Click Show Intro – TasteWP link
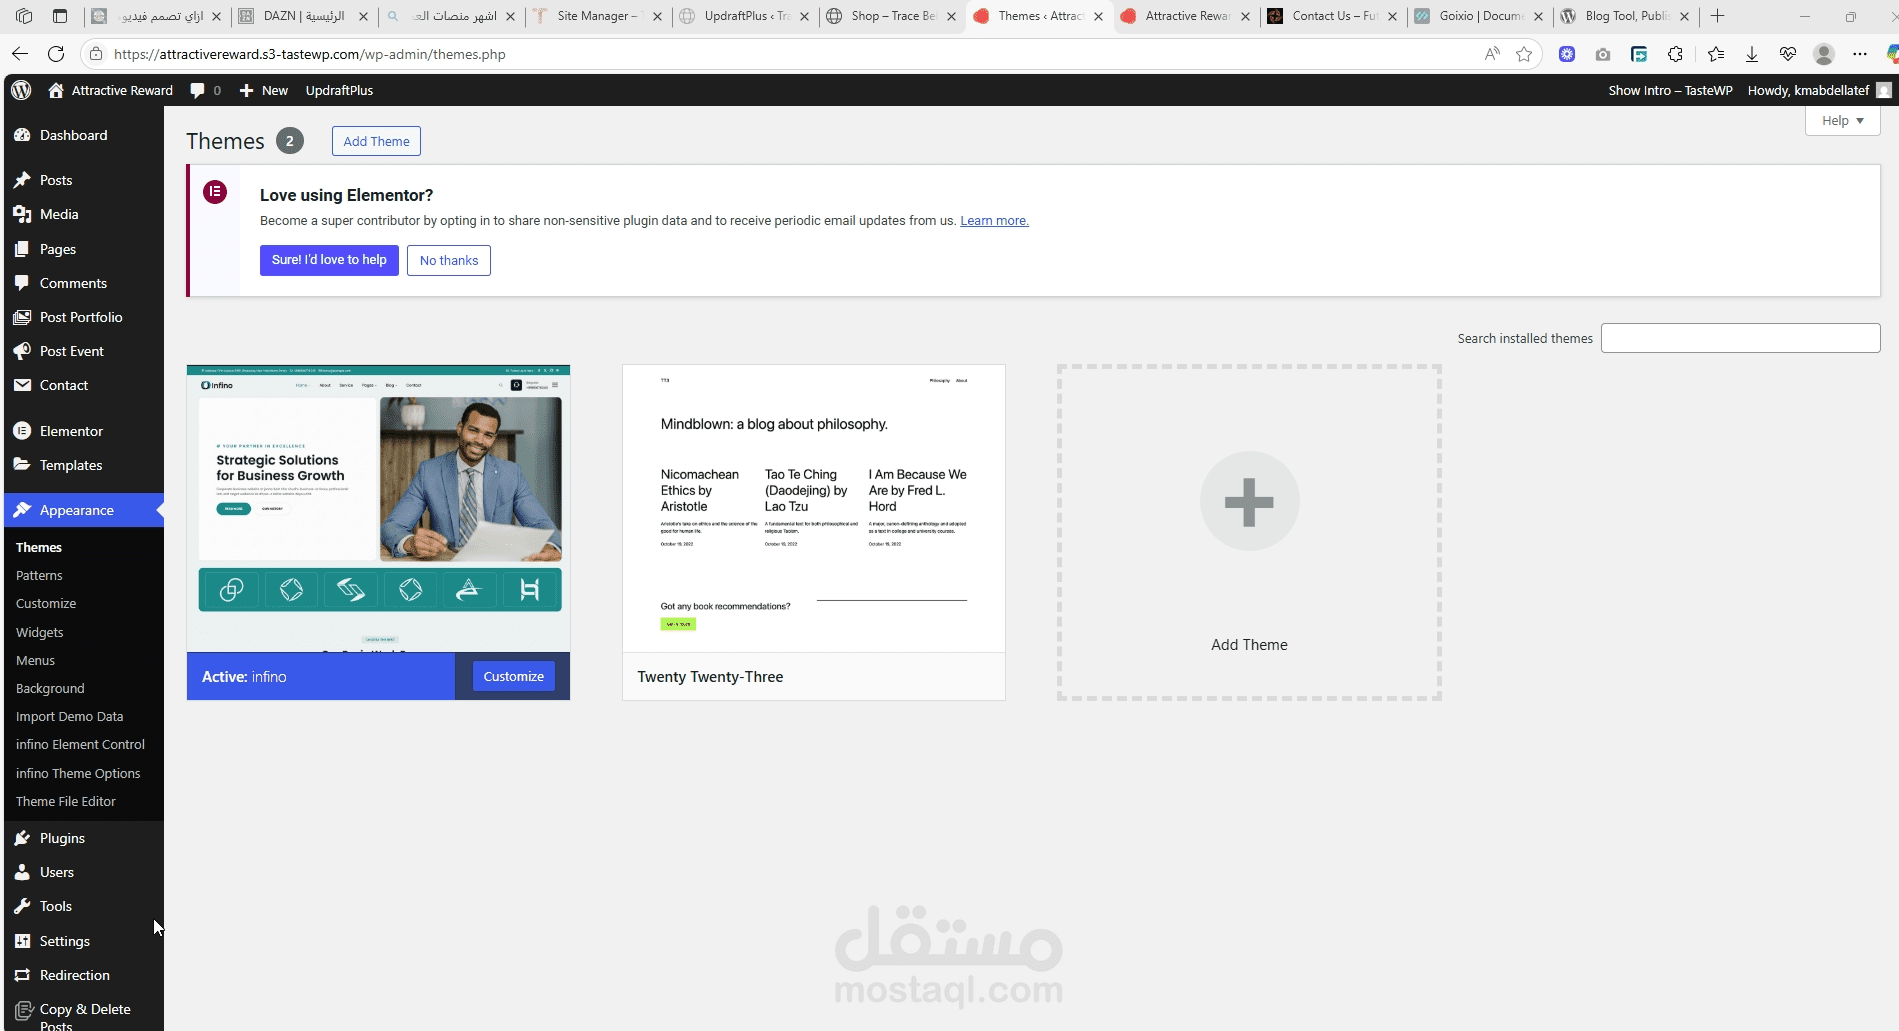The image size is (1899, 1031). click(x=1670, y=90)
